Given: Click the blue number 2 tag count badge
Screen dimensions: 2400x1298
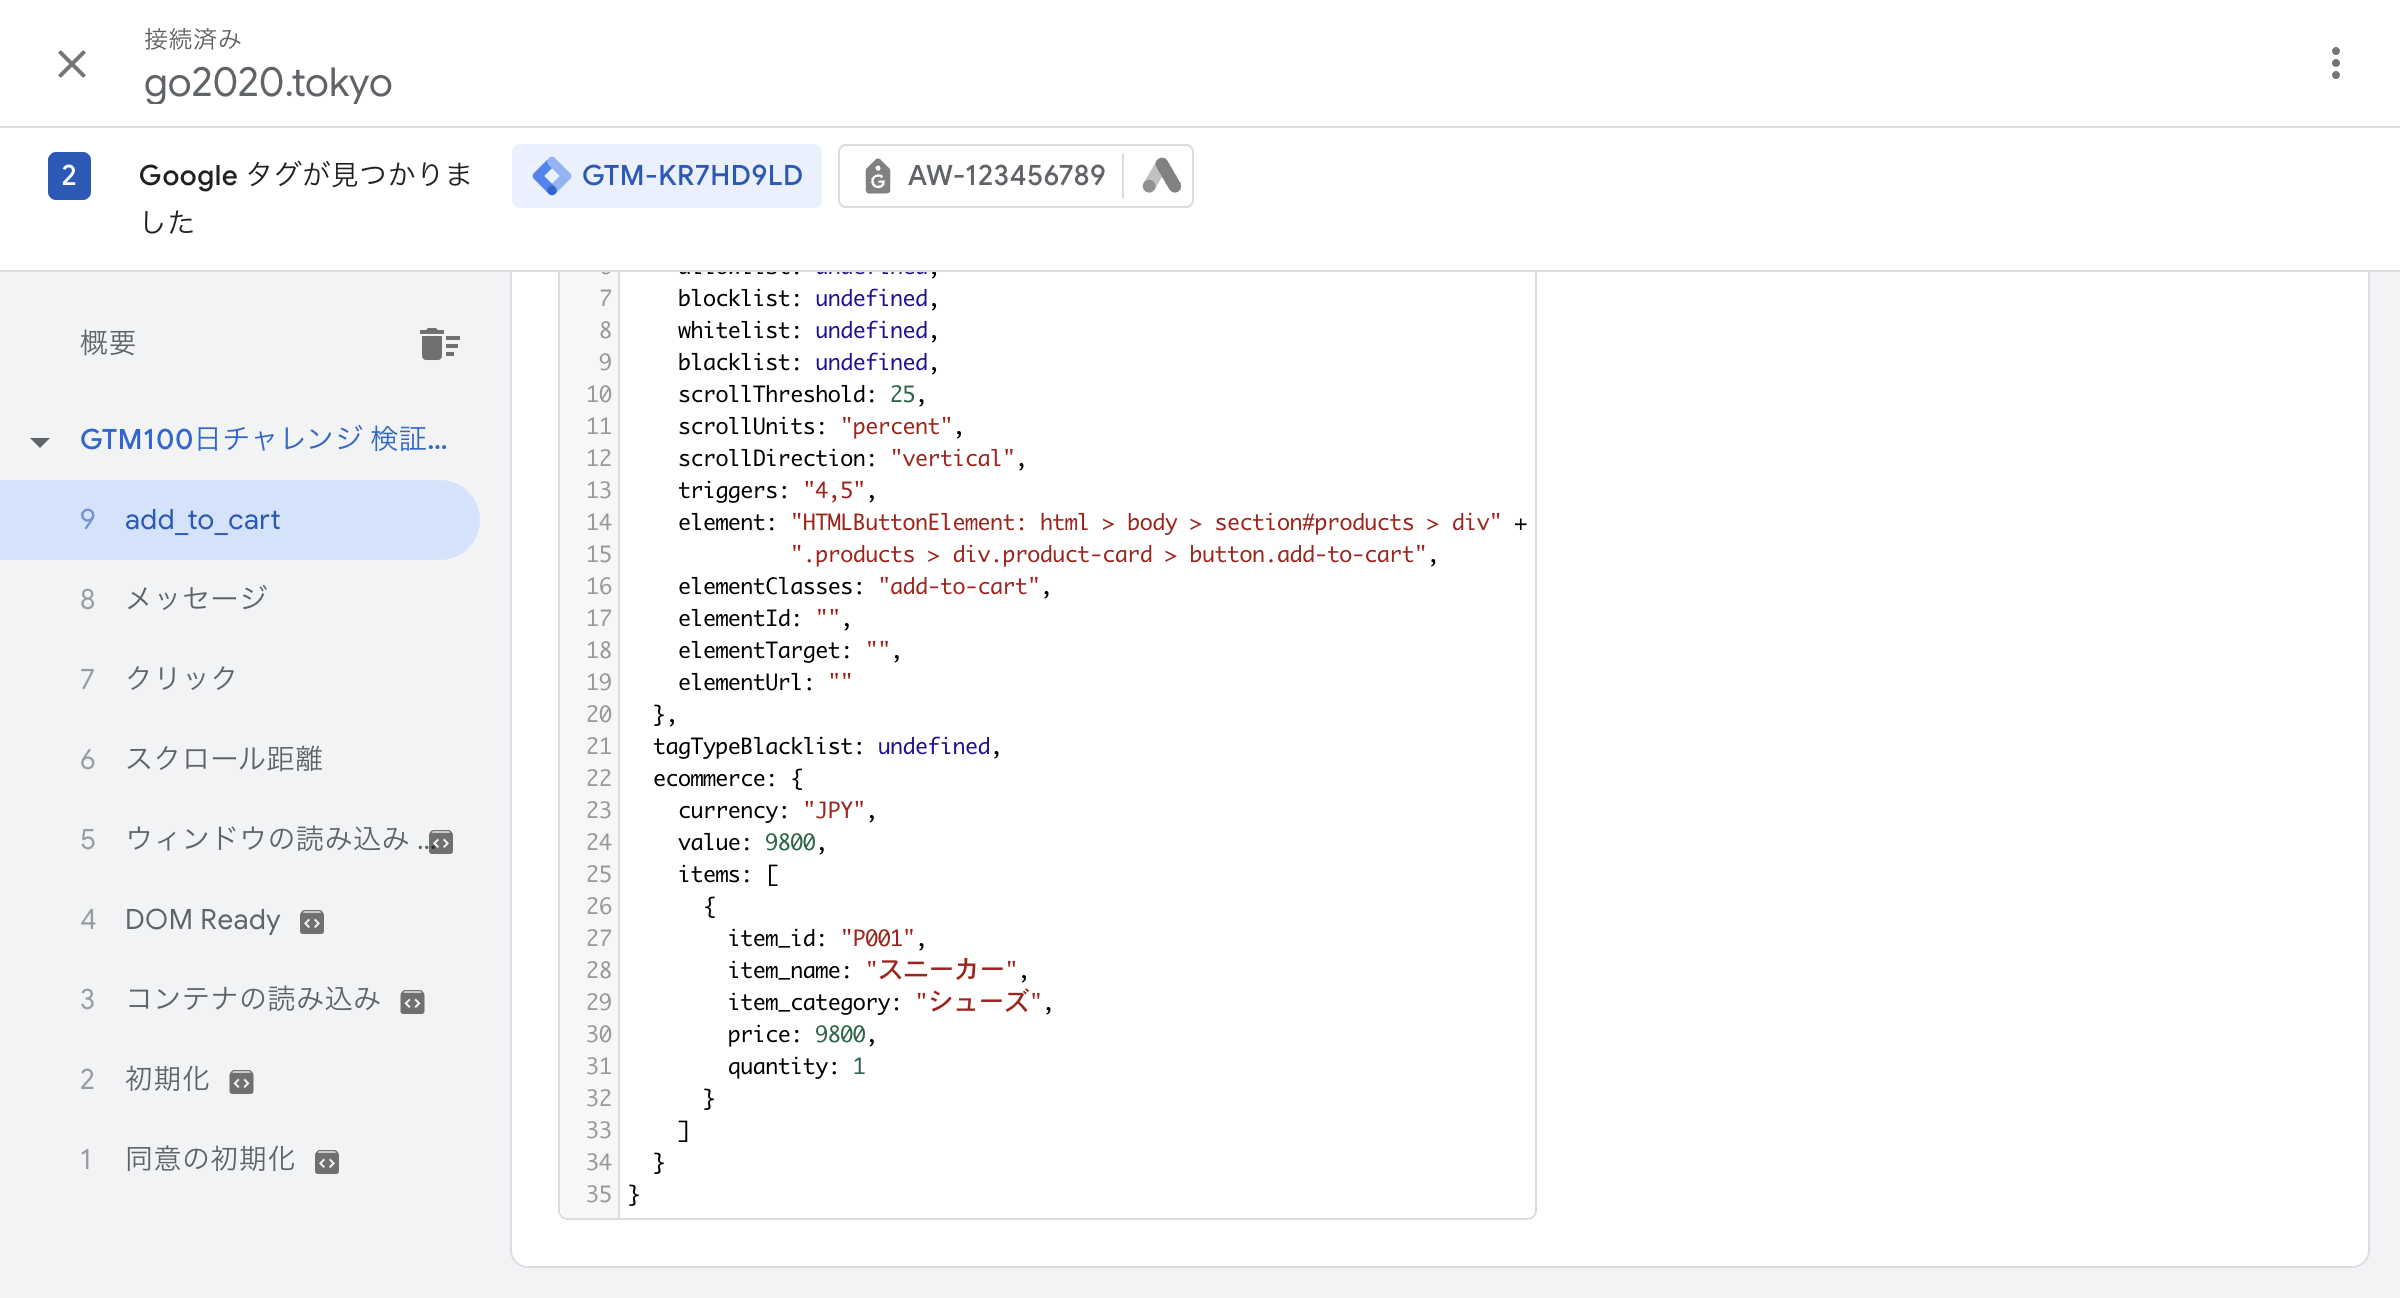Looking at the screenshot, I should point(69,176).
